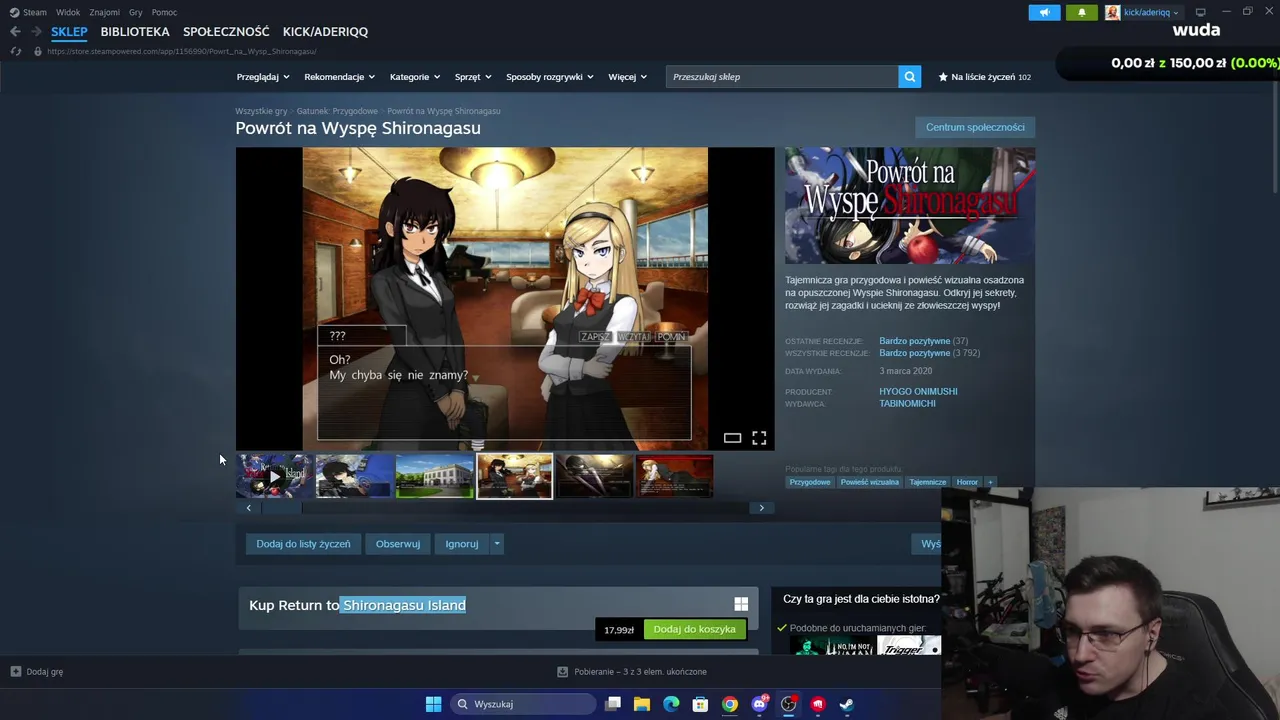Switch to the SPOŁECZNOŚĆ tab
The image size is (1280, 720).
[x=226, y=32]
